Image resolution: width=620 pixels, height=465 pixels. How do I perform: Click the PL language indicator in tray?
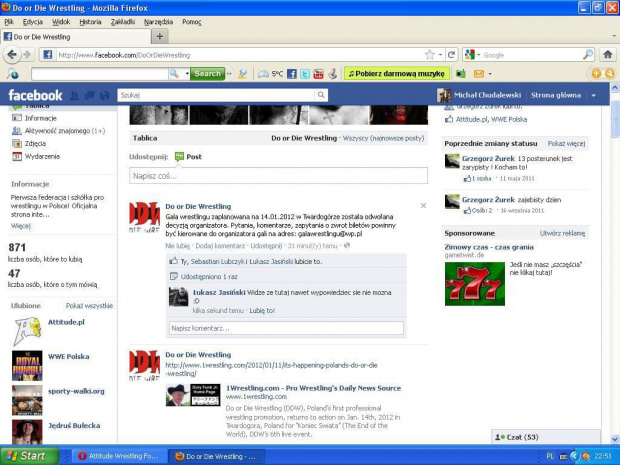(x=550, y=456)
